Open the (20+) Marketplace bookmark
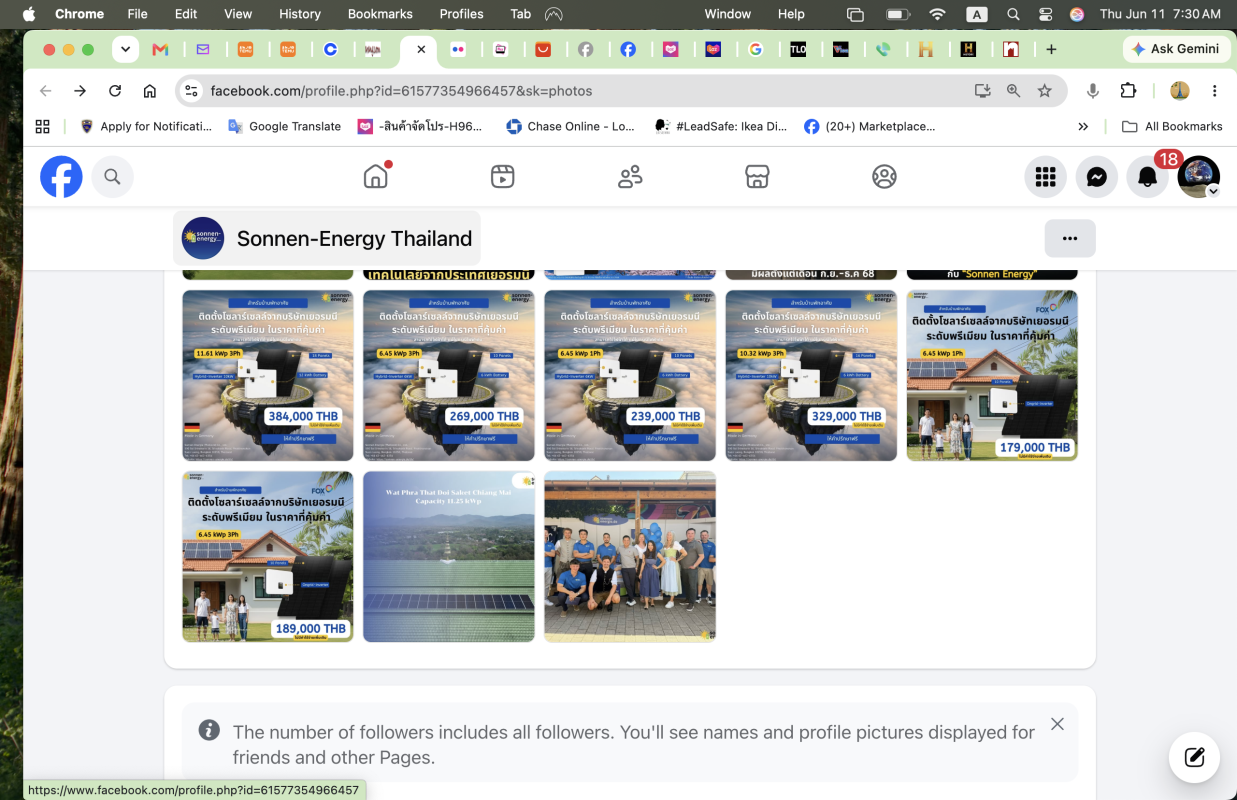1237x800 pixels. click(870, 126)
